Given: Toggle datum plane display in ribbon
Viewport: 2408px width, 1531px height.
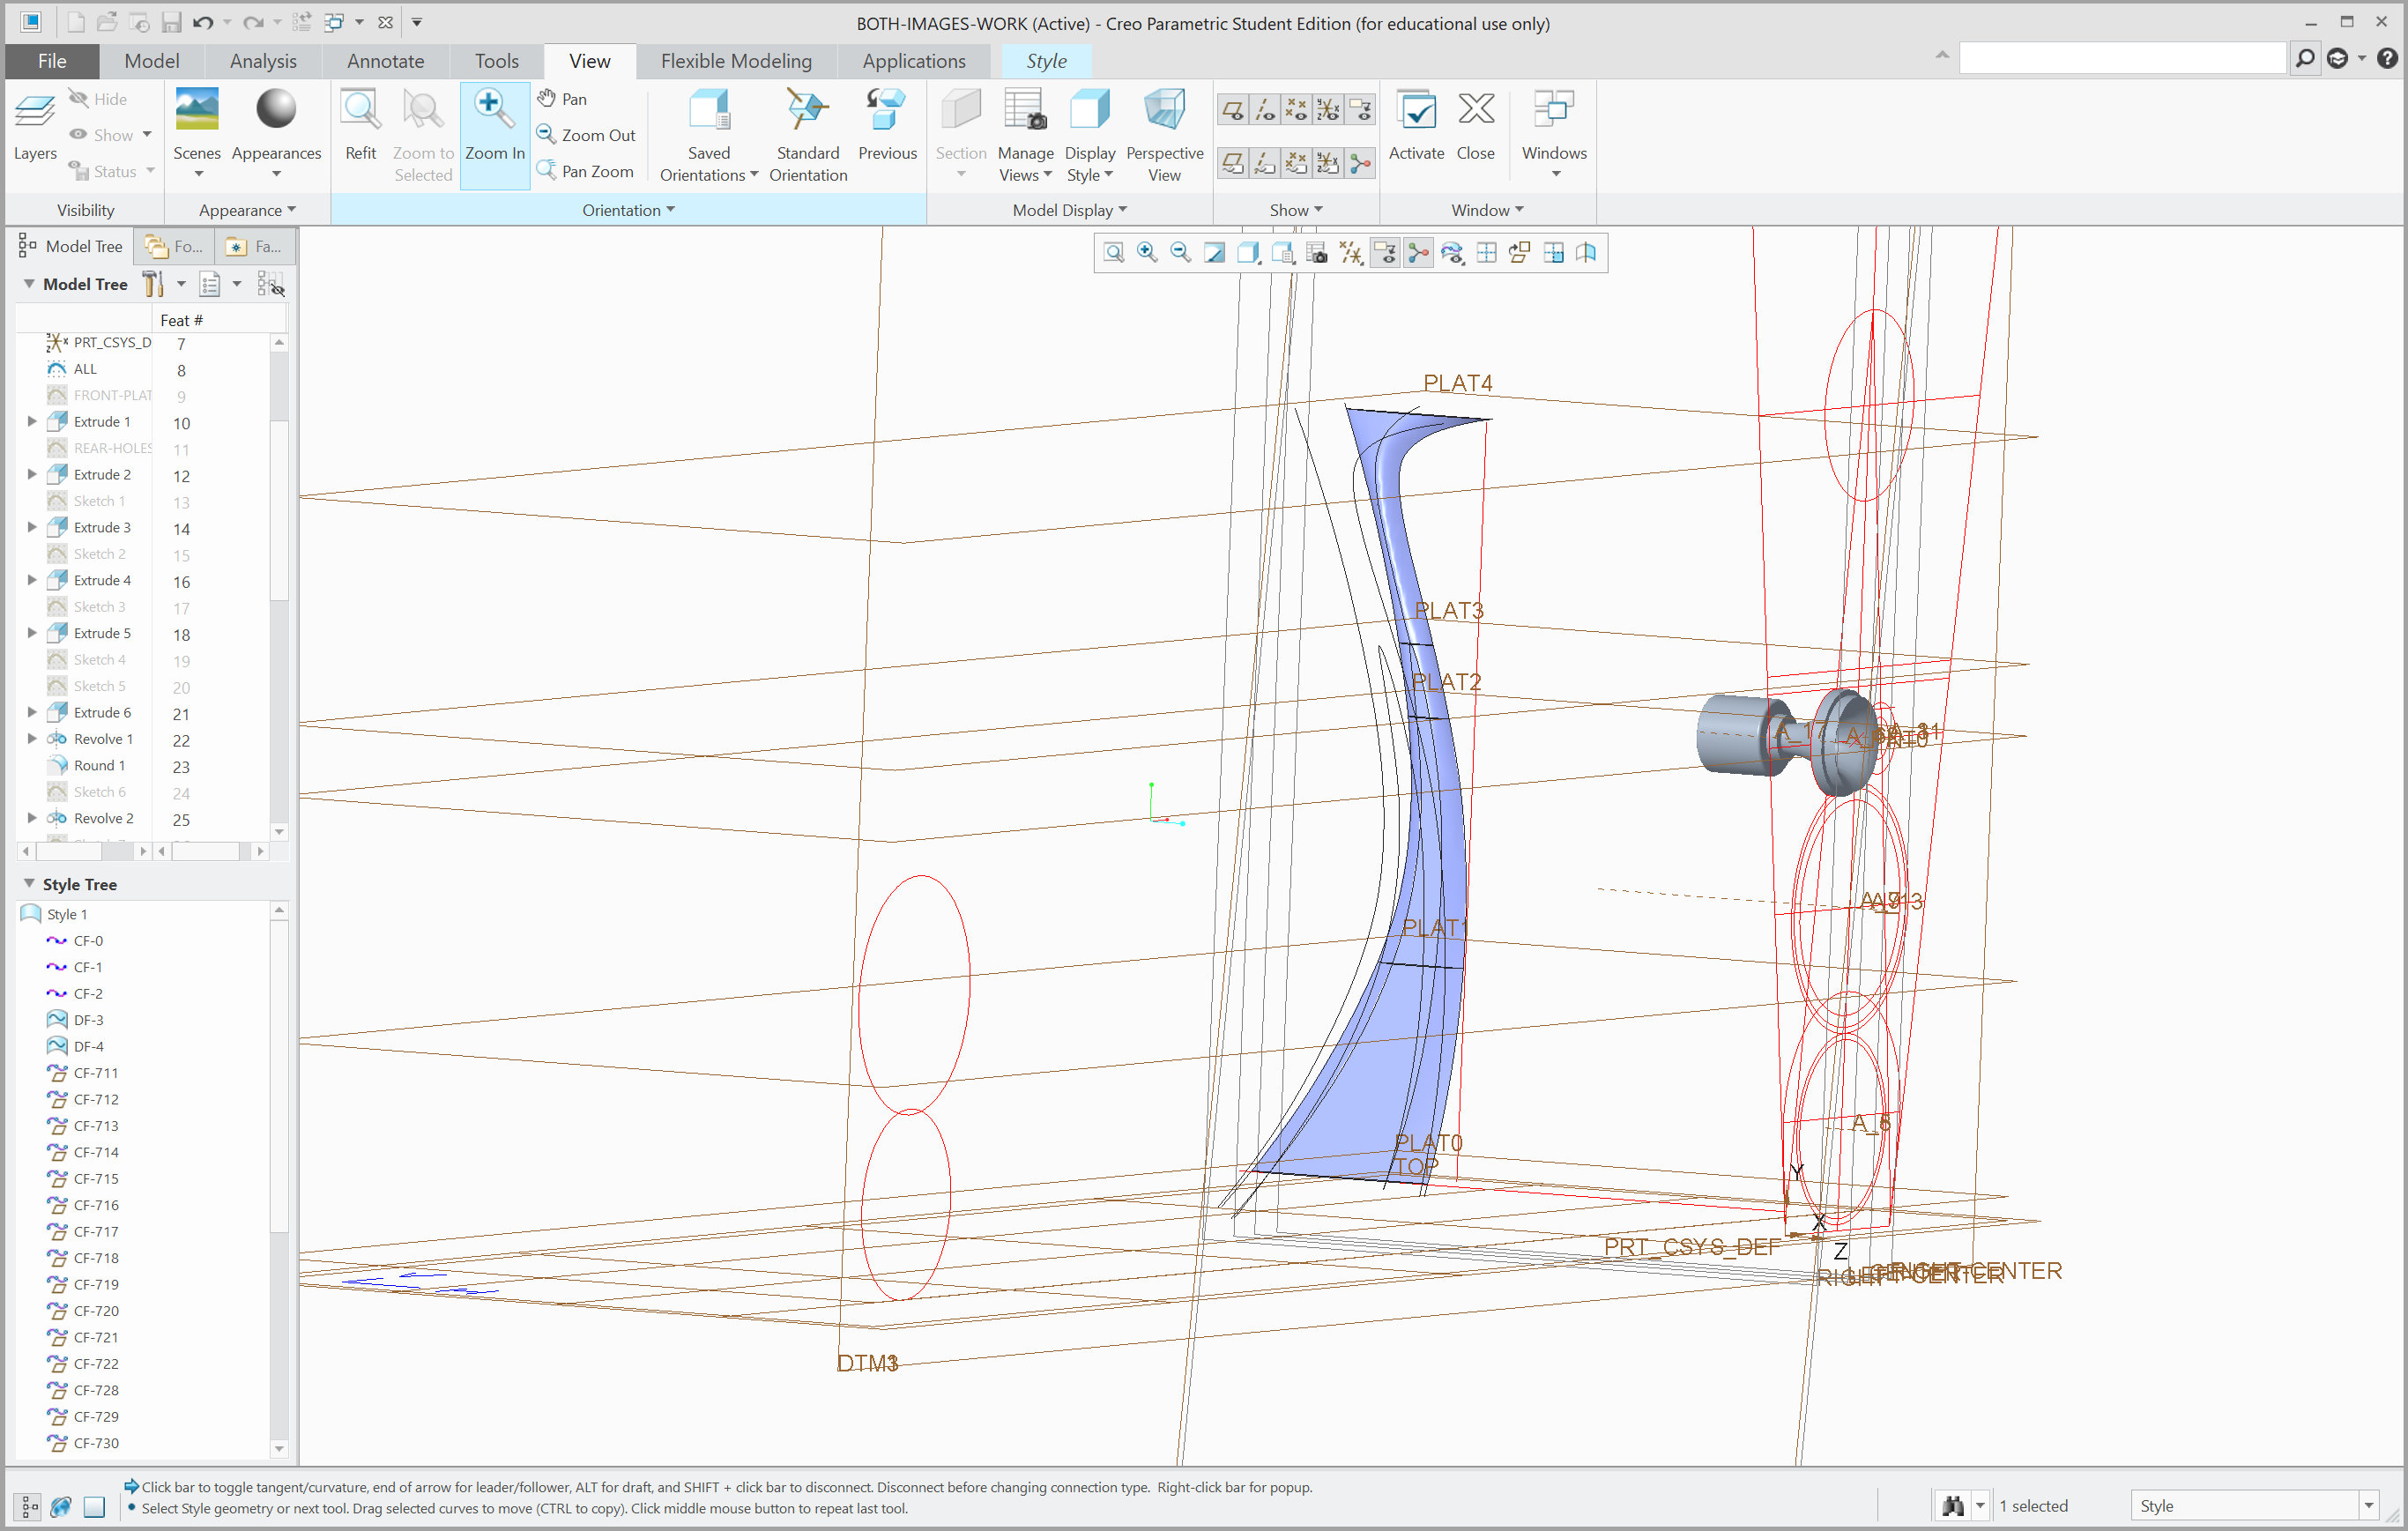Looking at the screenshot, I should pos(1234,110).
